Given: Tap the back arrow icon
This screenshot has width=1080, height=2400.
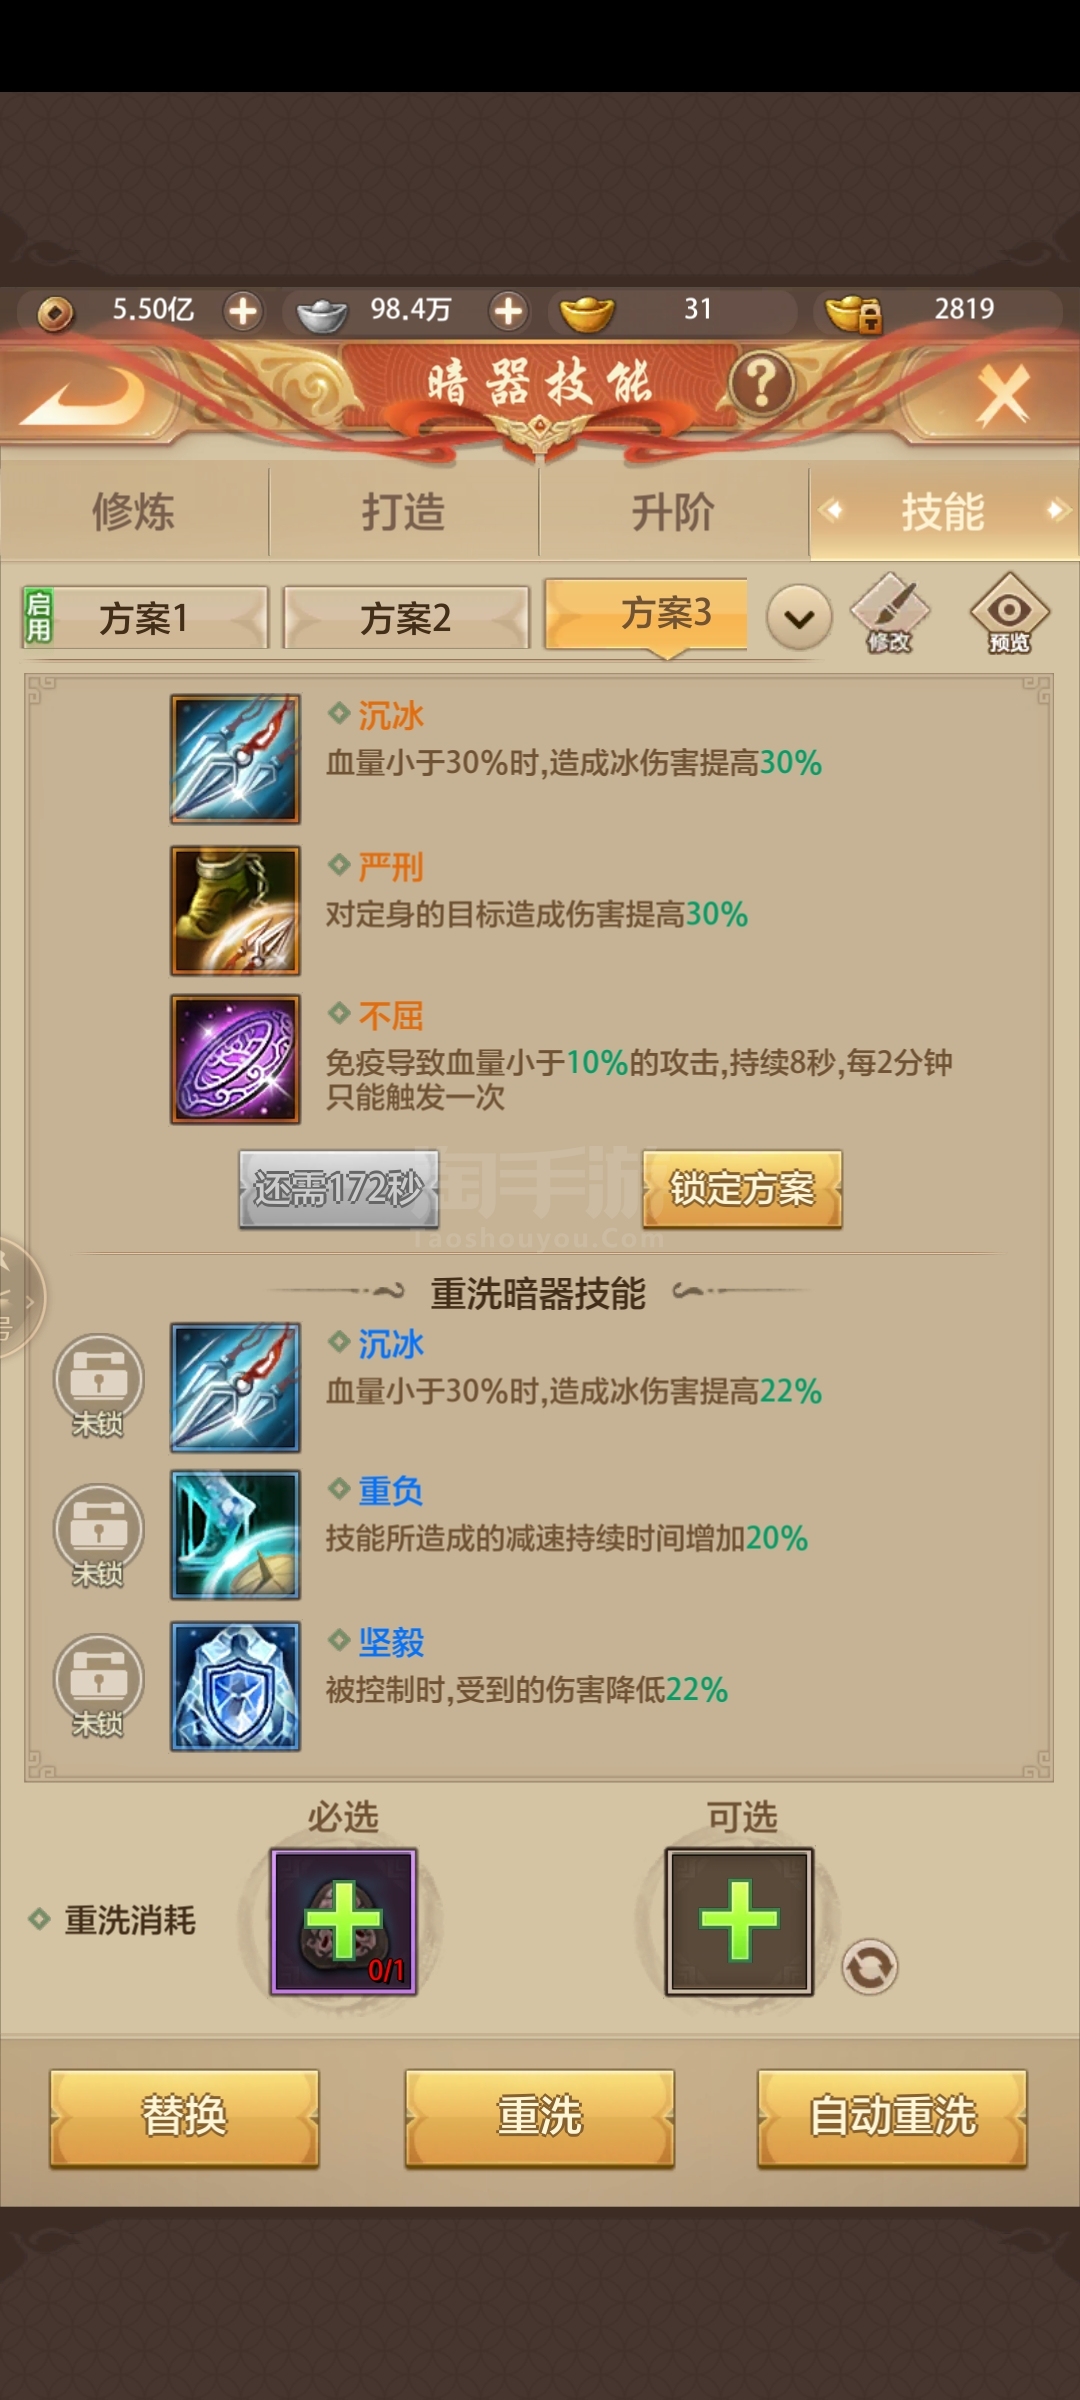Looking at the screenshot, I should click(x=85, y=393).
